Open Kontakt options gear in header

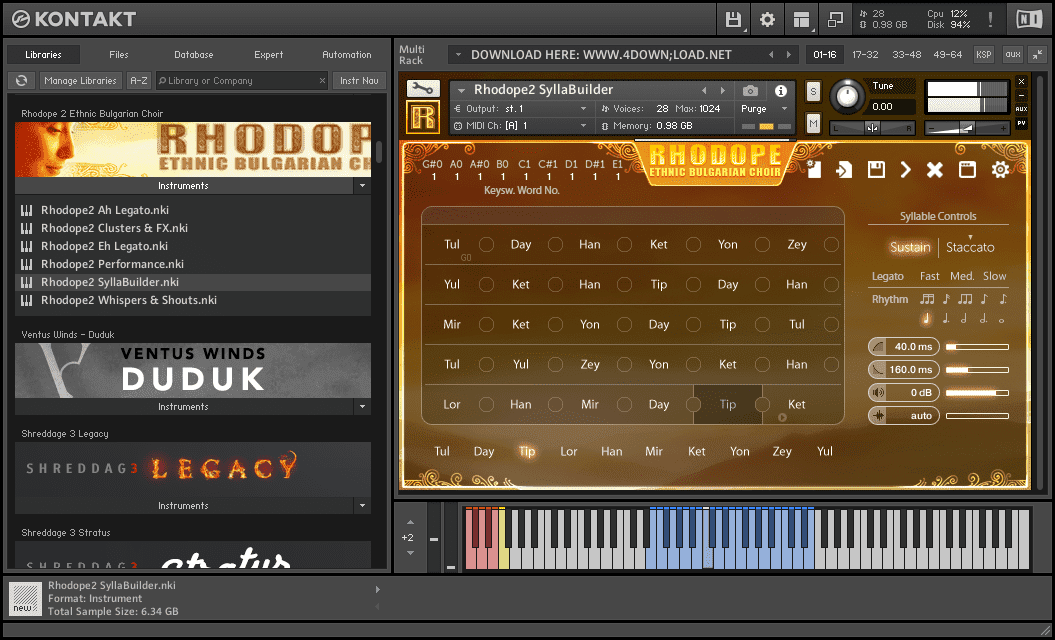click(767, 20)
